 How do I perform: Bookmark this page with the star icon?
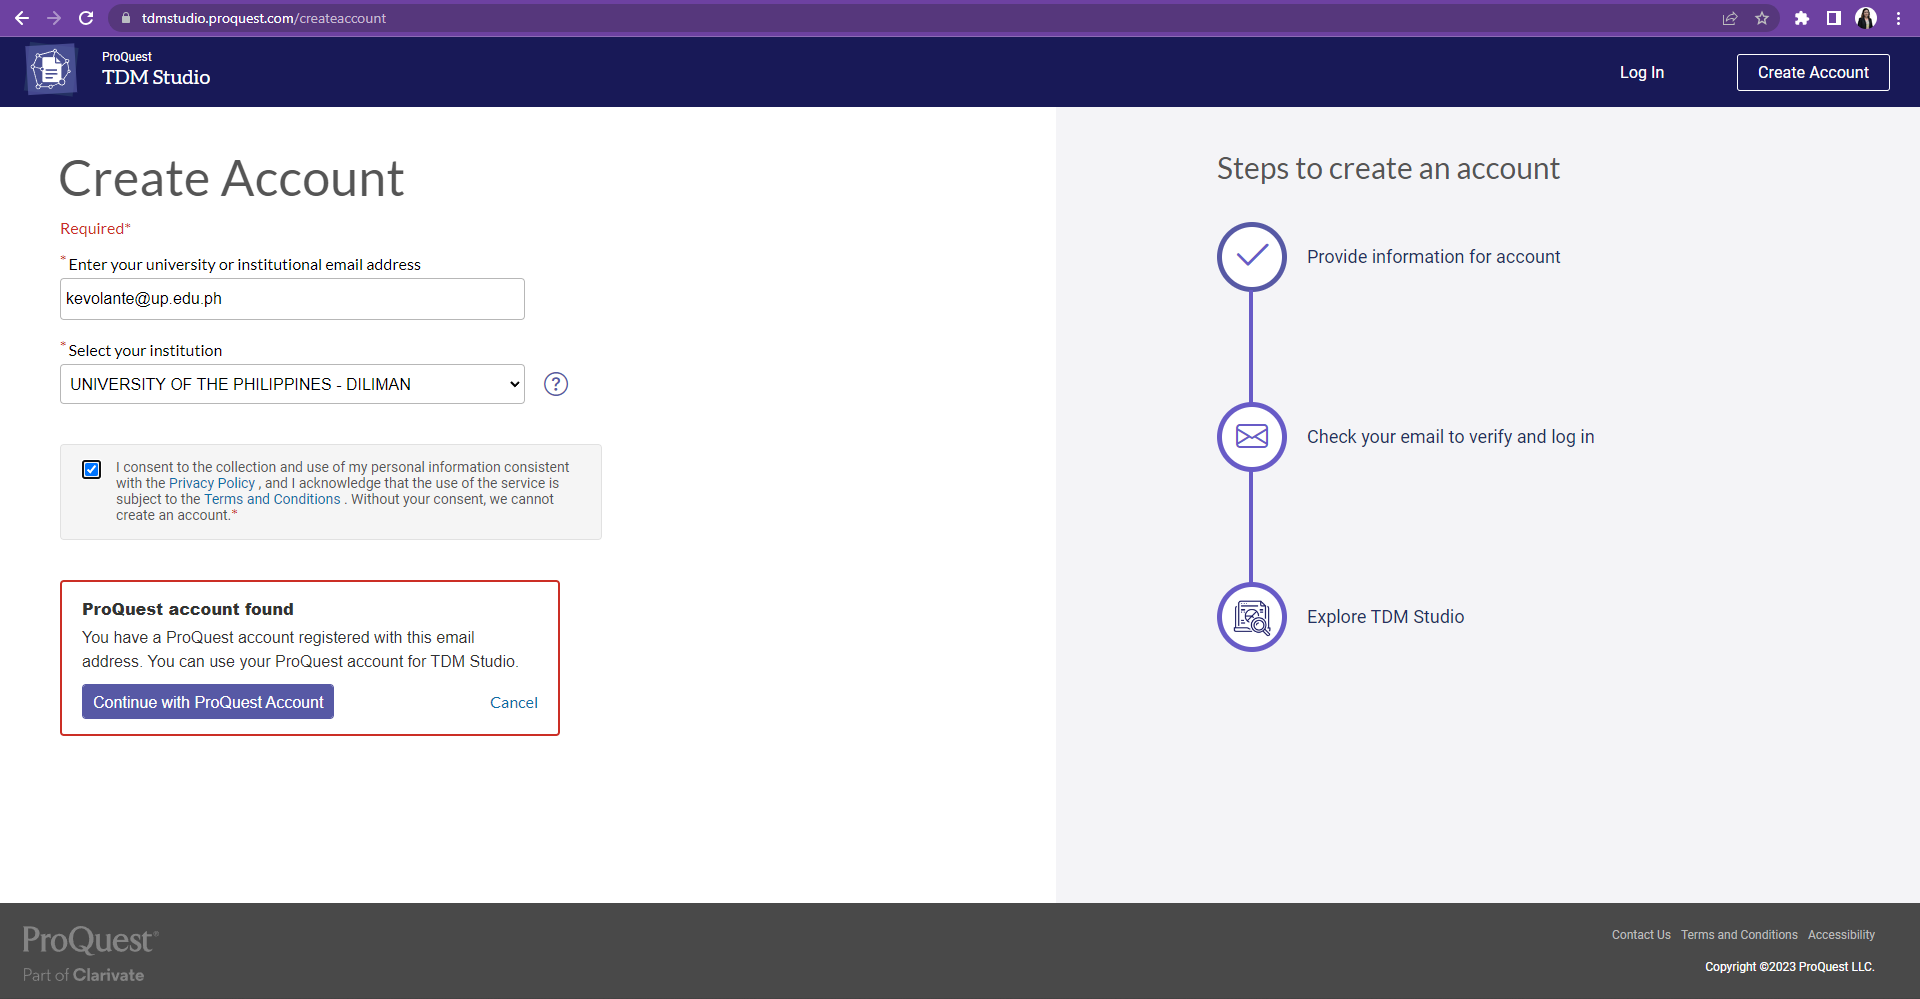coord(1762,18)
